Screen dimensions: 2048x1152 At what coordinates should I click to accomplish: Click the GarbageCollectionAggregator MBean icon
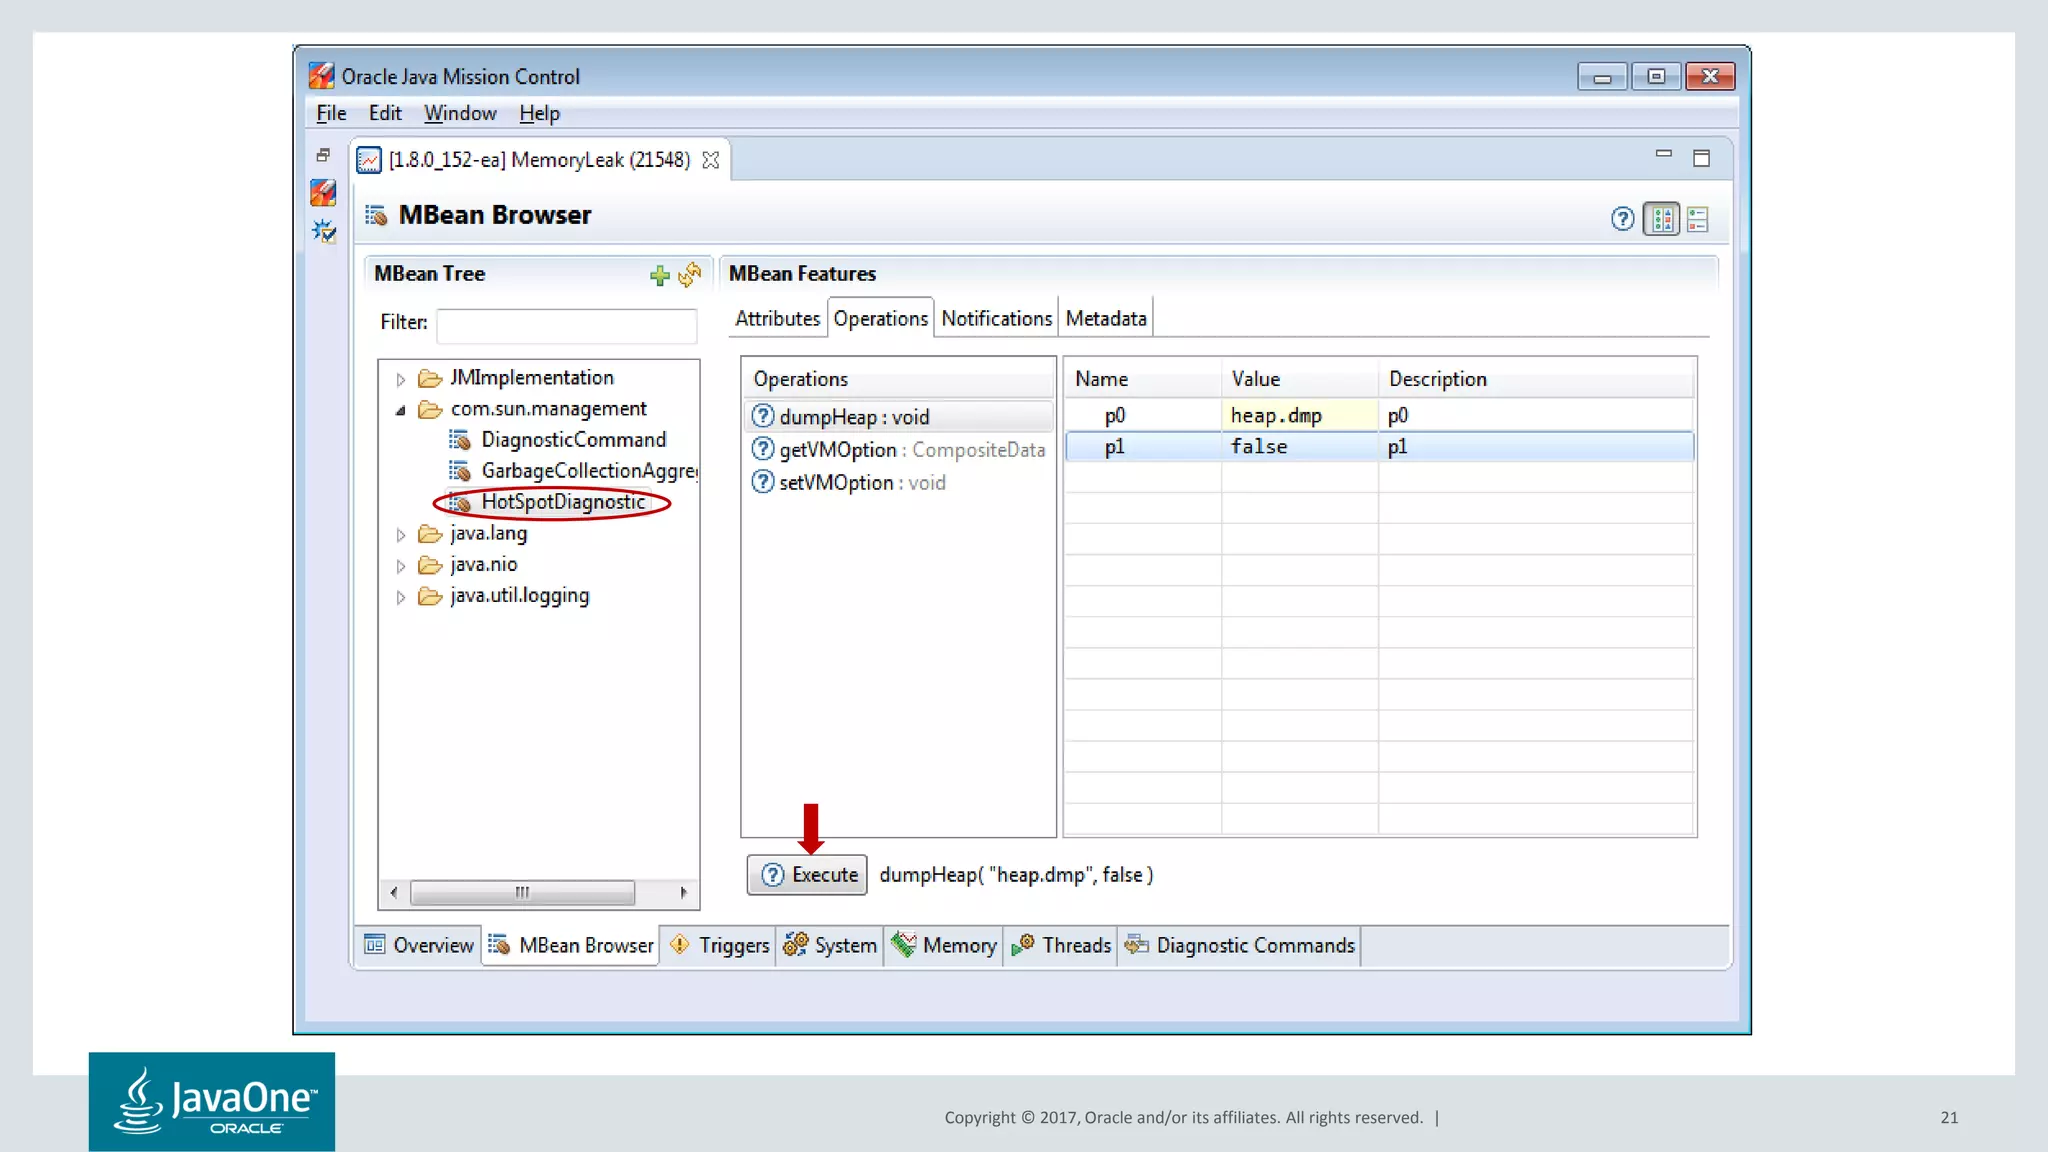click(460, 471)
